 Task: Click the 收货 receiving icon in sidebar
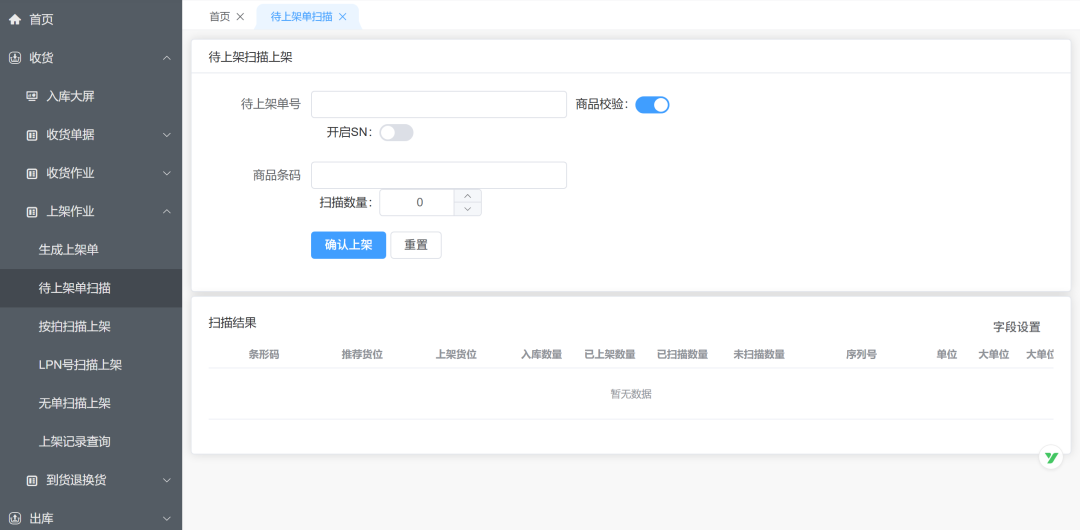(x=15, y=58)
